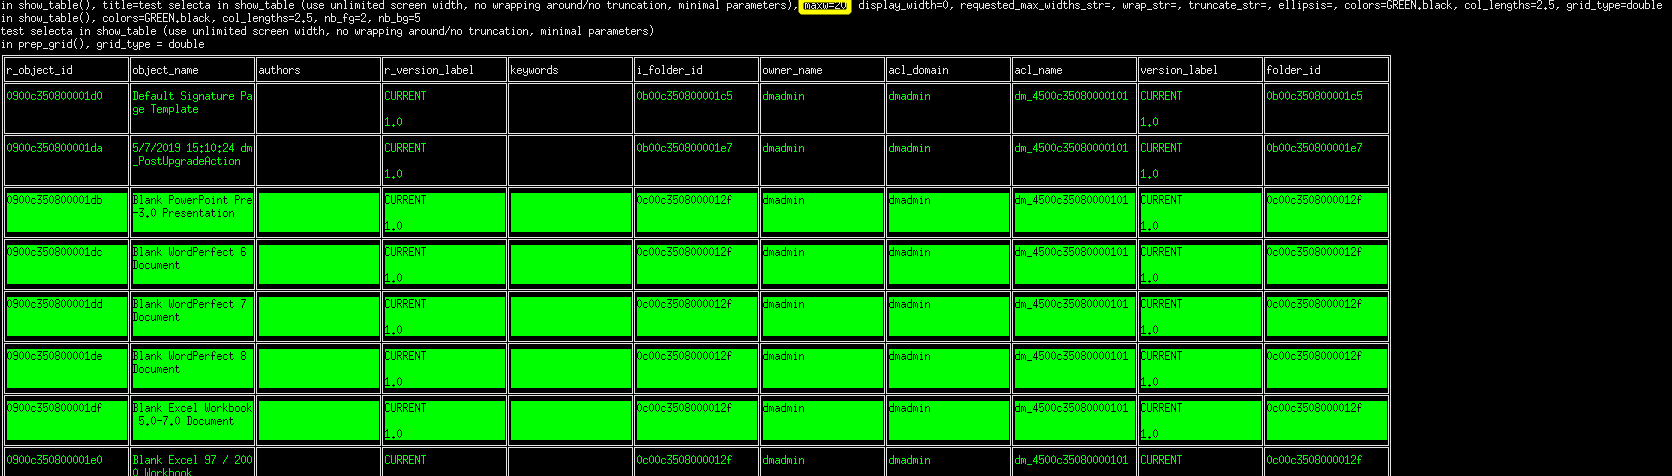Select the acl_name column header
Viewport: 1672px width, 476px height.
point(1075,70)
